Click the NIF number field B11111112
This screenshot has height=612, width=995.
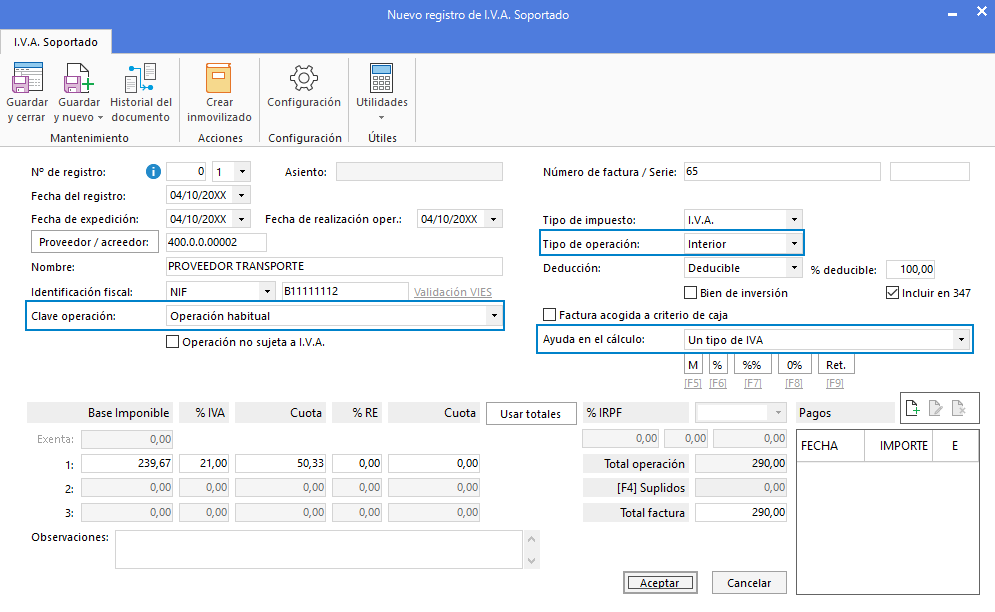345,291
